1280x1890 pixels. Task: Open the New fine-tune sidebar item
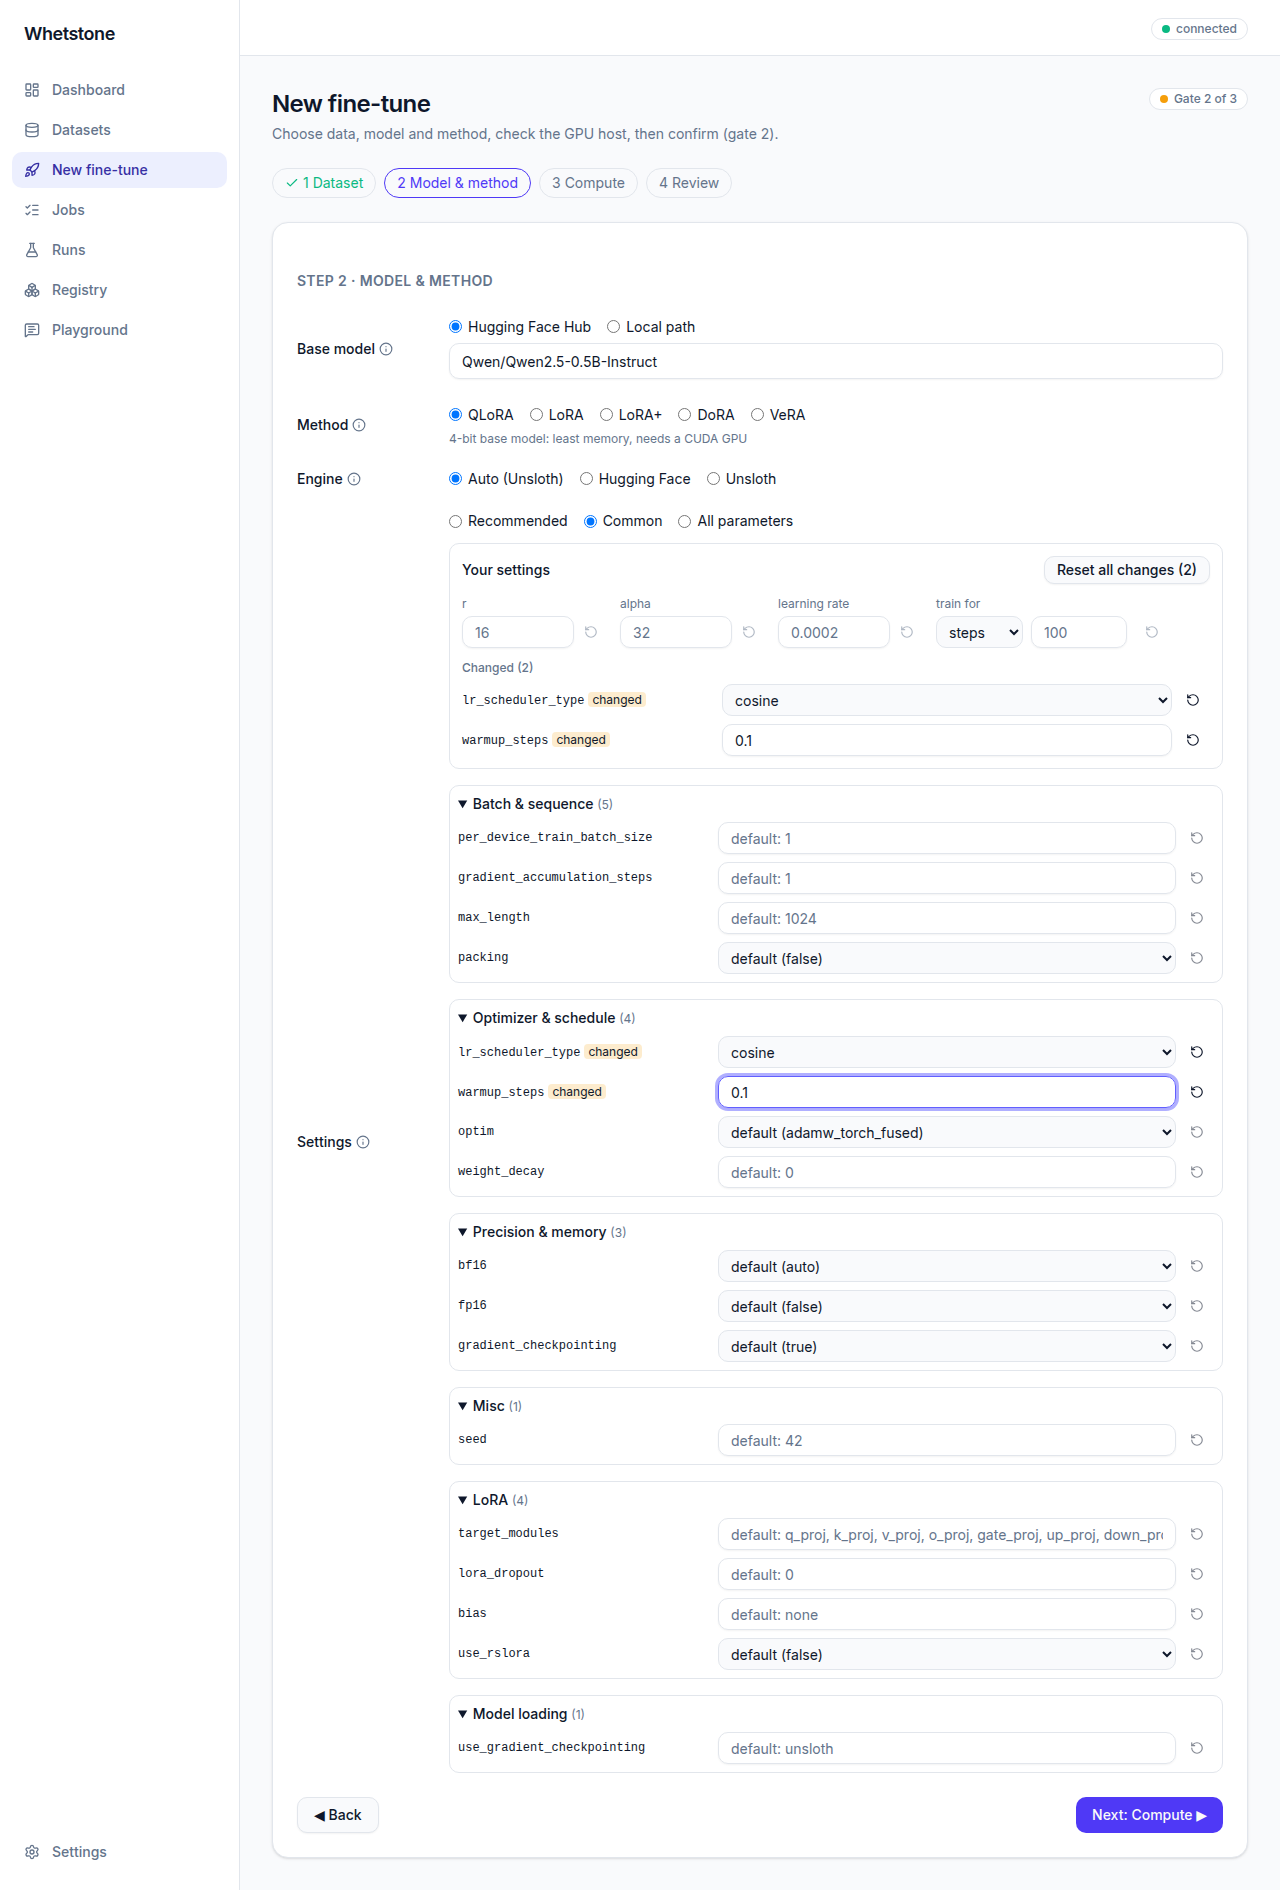[x=120, y=170]
